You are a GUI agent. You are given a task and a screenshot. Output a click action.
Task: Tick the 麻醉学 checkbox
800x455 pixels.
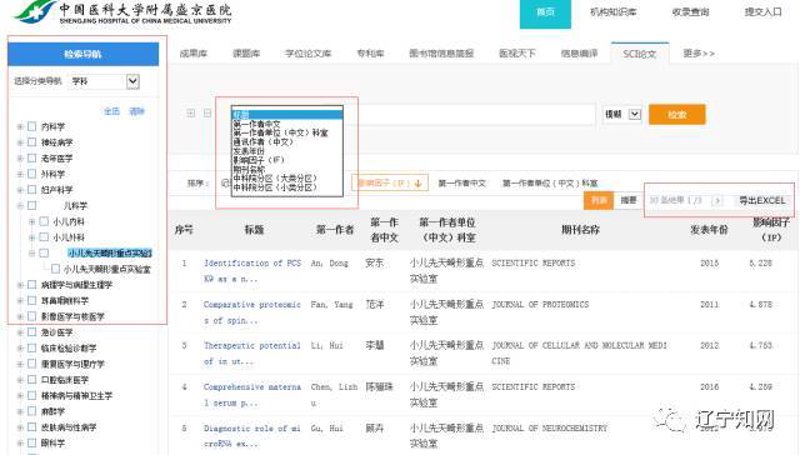tap(32, 411)
